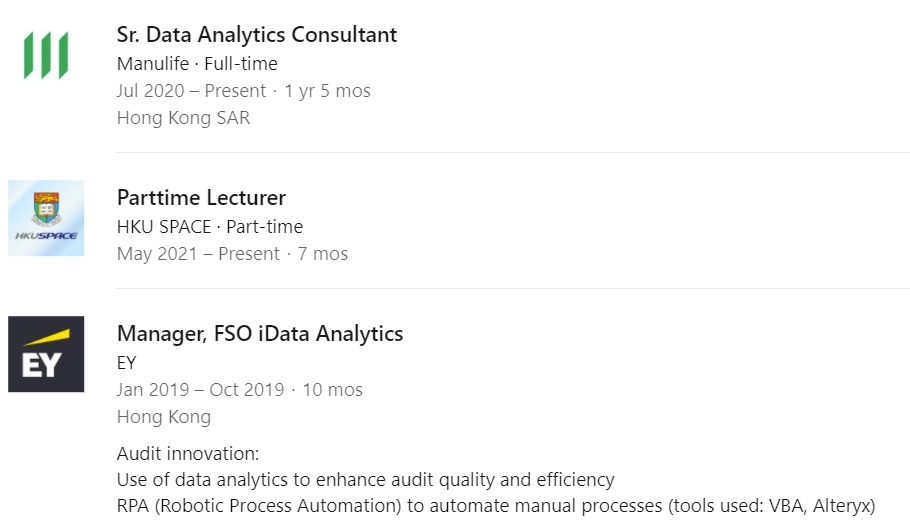
Task: Open the Manulife company logo
Action: [46, 55]
